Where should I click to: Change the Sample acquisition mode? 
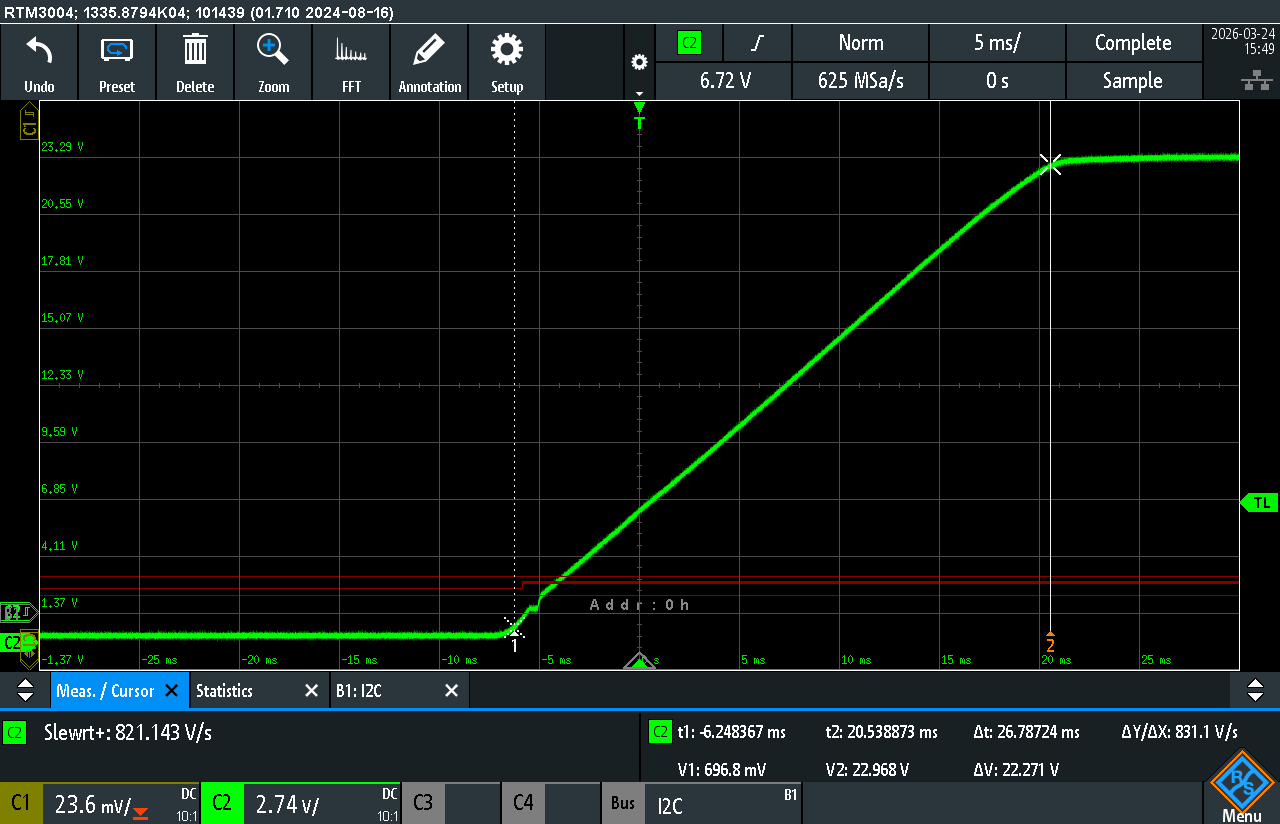1133,80
